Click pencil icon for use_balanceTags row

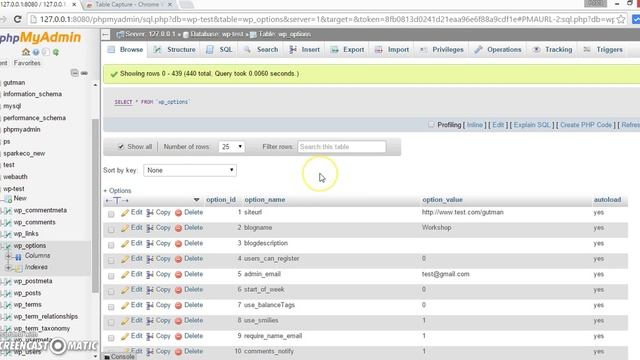click(x=125, y=306)
